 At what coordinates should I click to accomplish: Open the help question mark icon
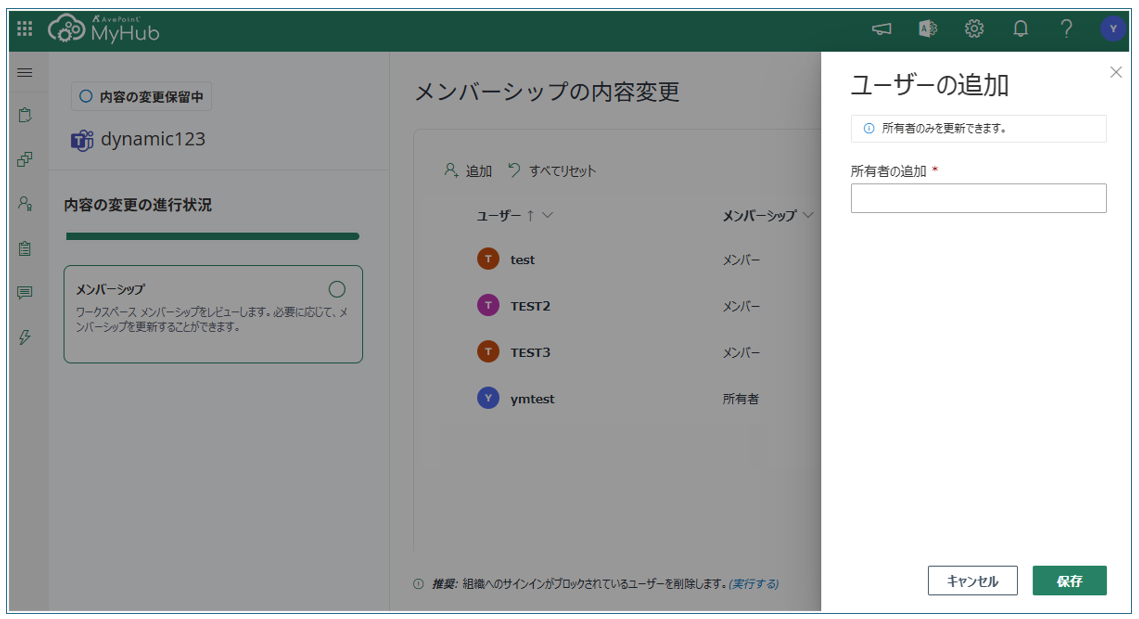tap(1066, 28)
